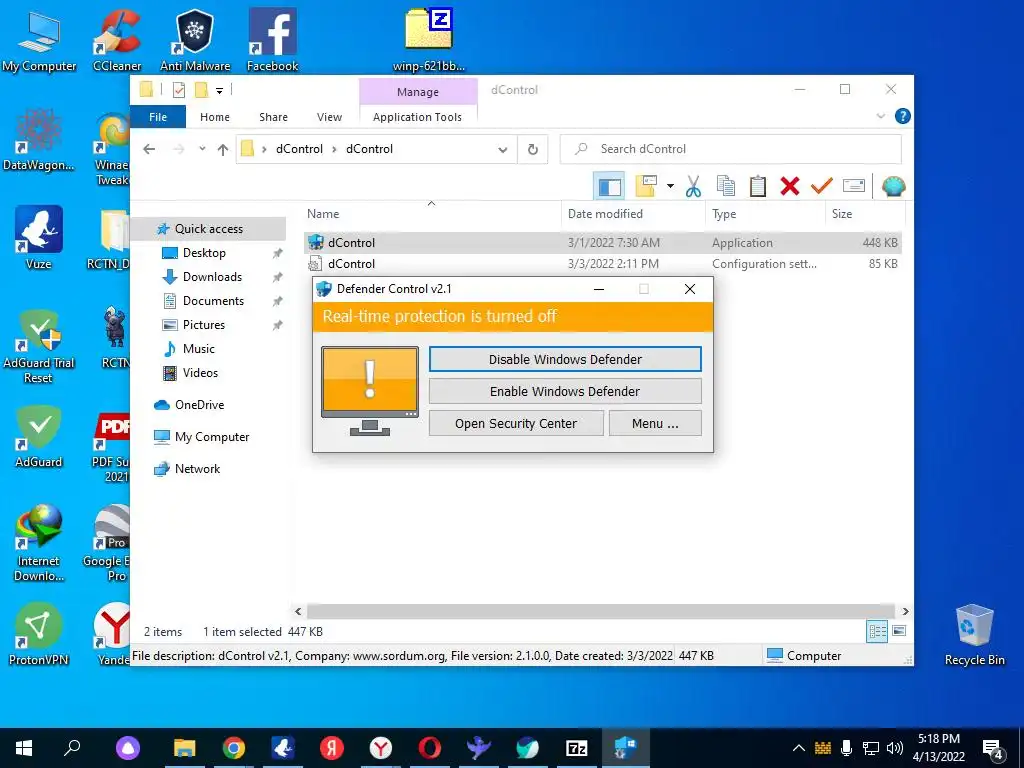The height and width of the screenshot is (768, 1024).
Task: Select Quick access in navigation pane
Action: [x=209, y=229]
